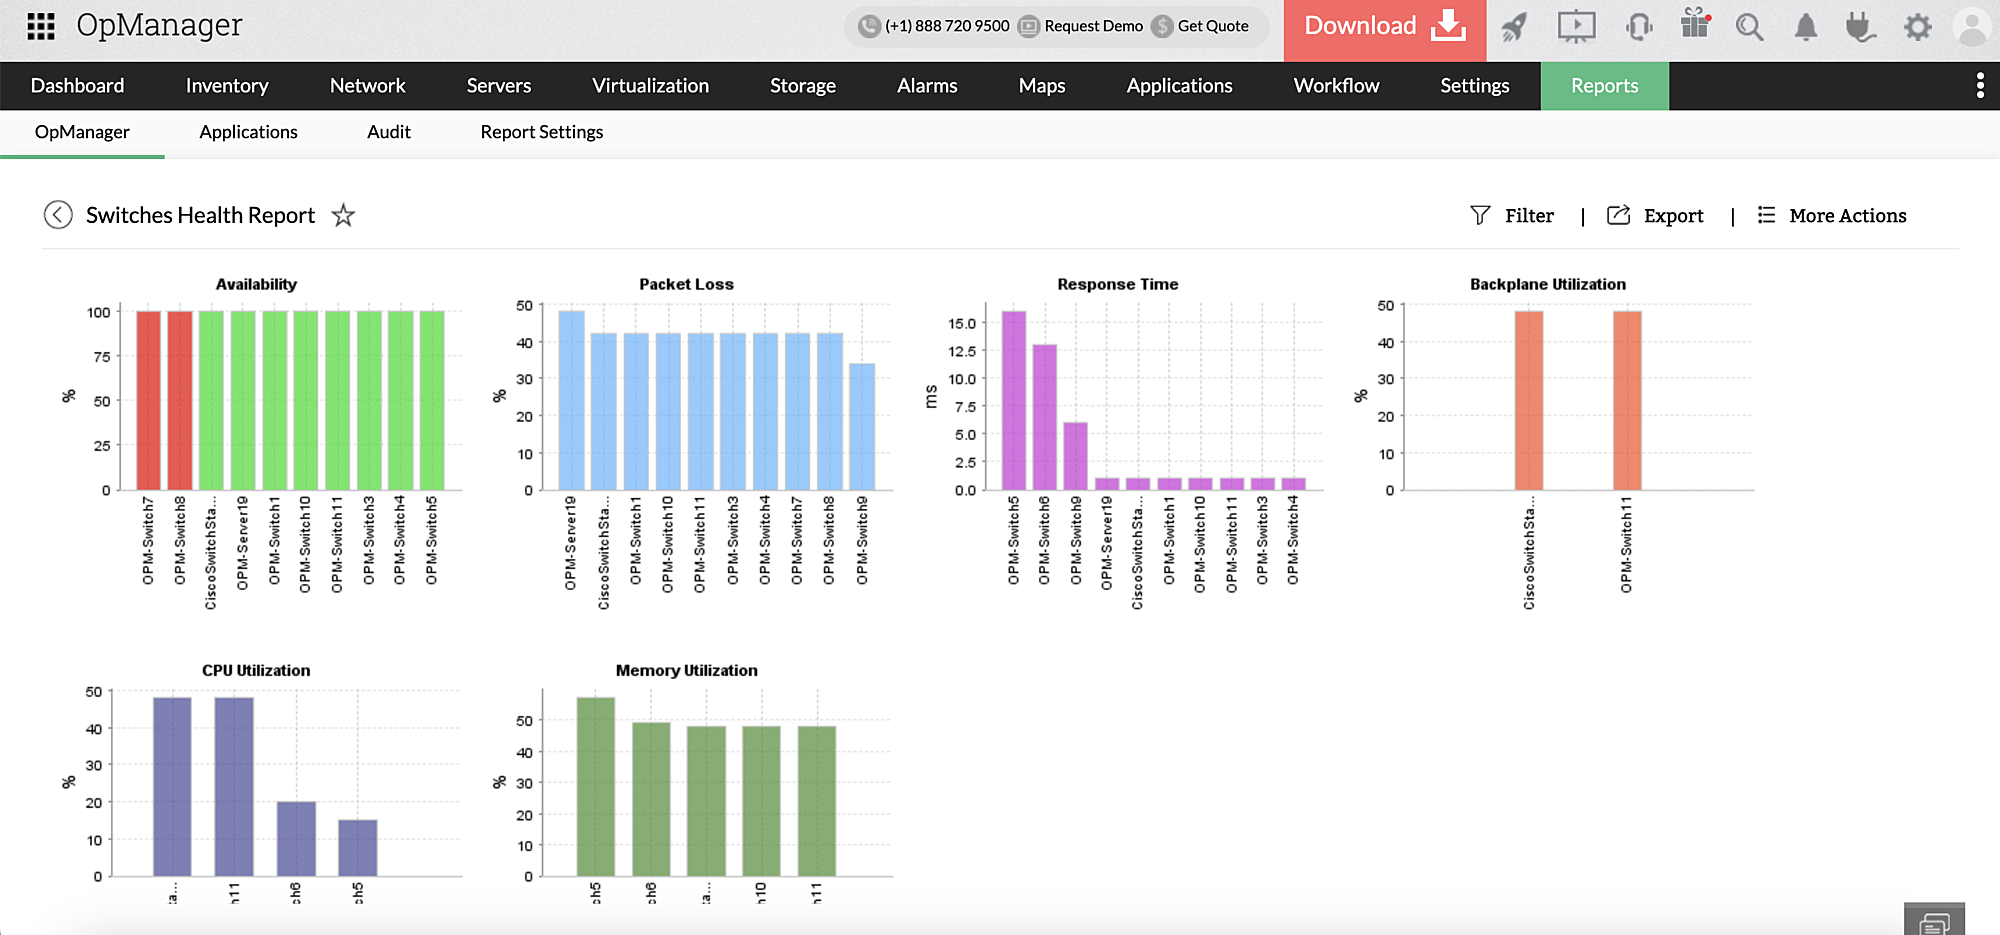Switch to the Audit tab
2000x935 pixels.
point(389,131)
